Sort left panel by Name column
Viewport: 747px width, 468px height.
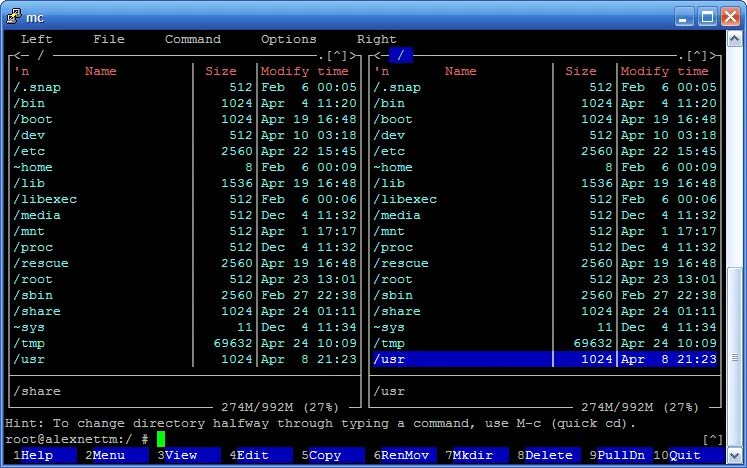tap(101, 71)
